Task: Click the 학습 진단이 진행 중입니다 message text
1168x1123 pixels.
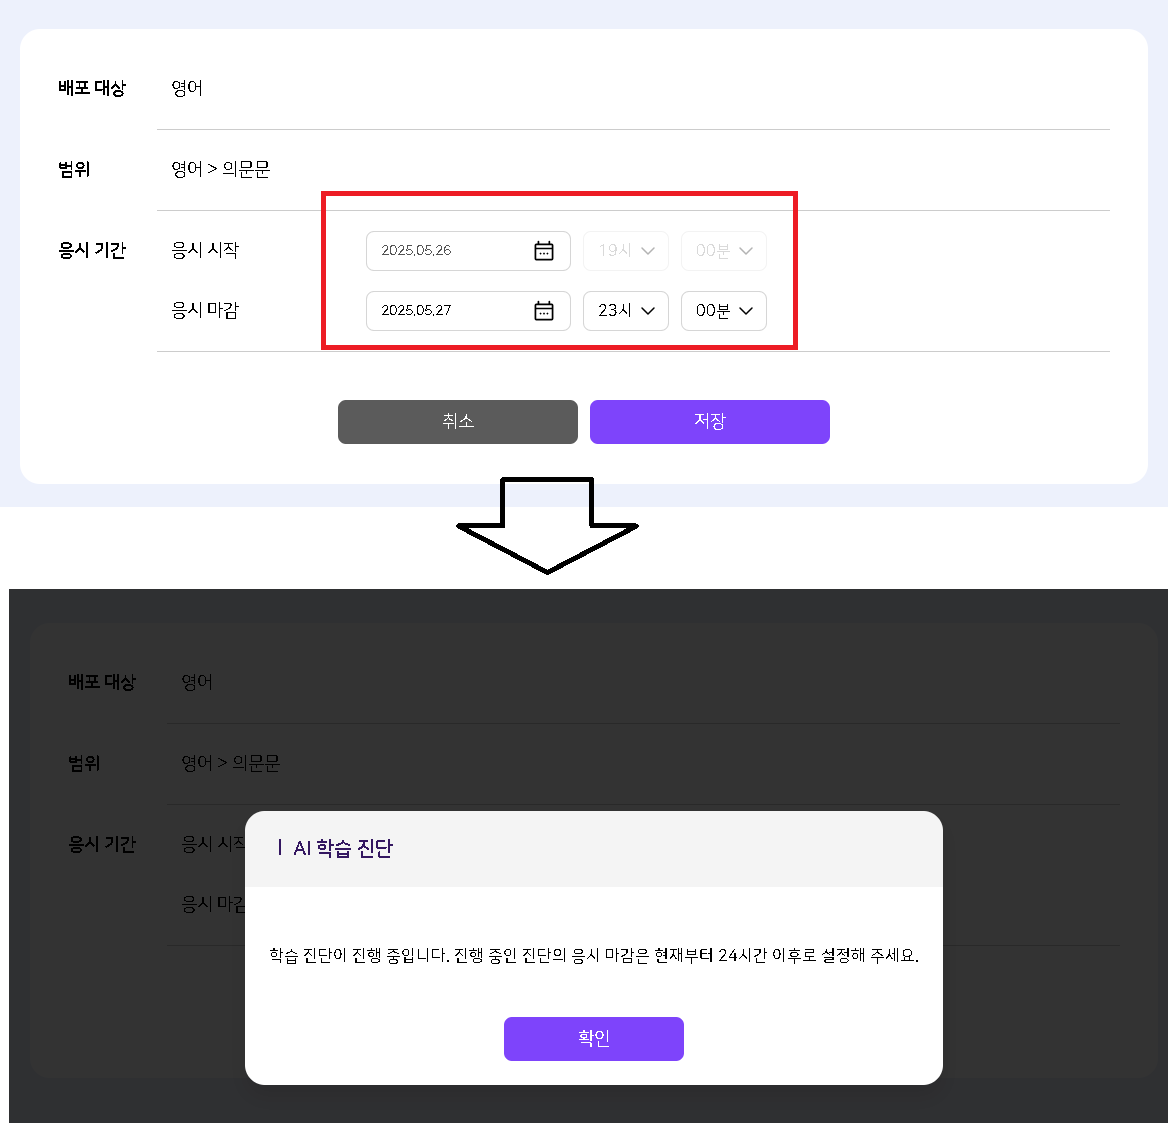Action: 593,955
